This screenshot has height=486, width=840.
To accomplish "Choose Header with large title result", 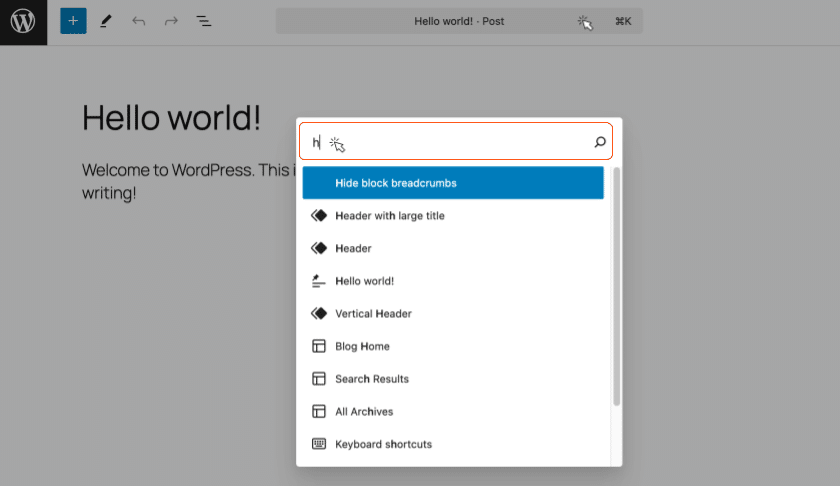I will click(x=389, y=216).
